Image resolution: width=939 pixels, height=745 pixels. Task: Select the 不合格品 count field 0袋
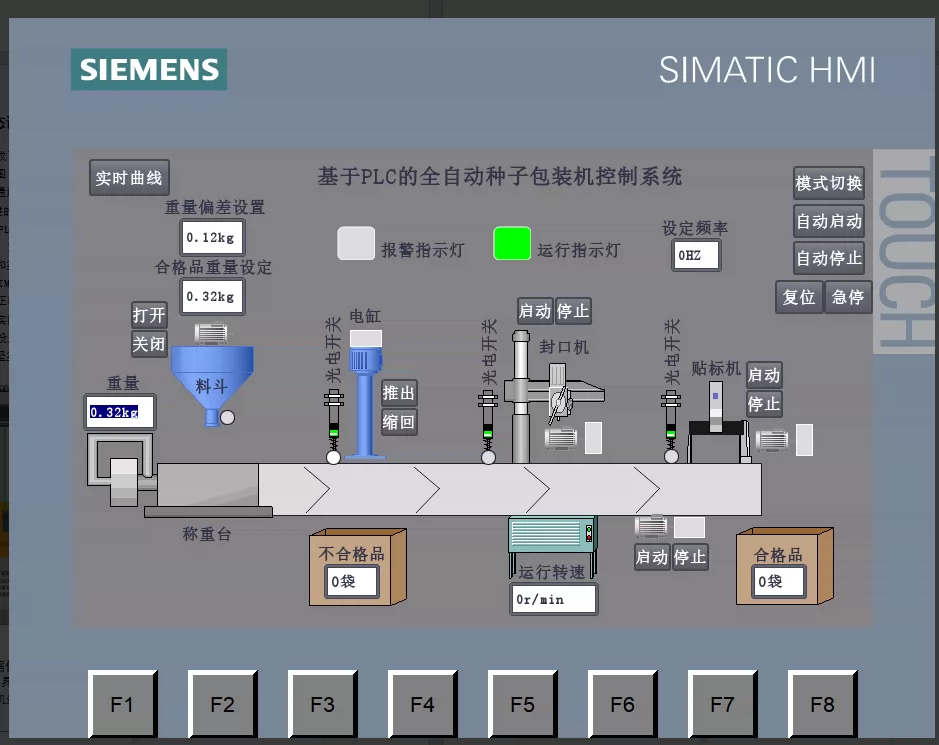tap(352, 582)
